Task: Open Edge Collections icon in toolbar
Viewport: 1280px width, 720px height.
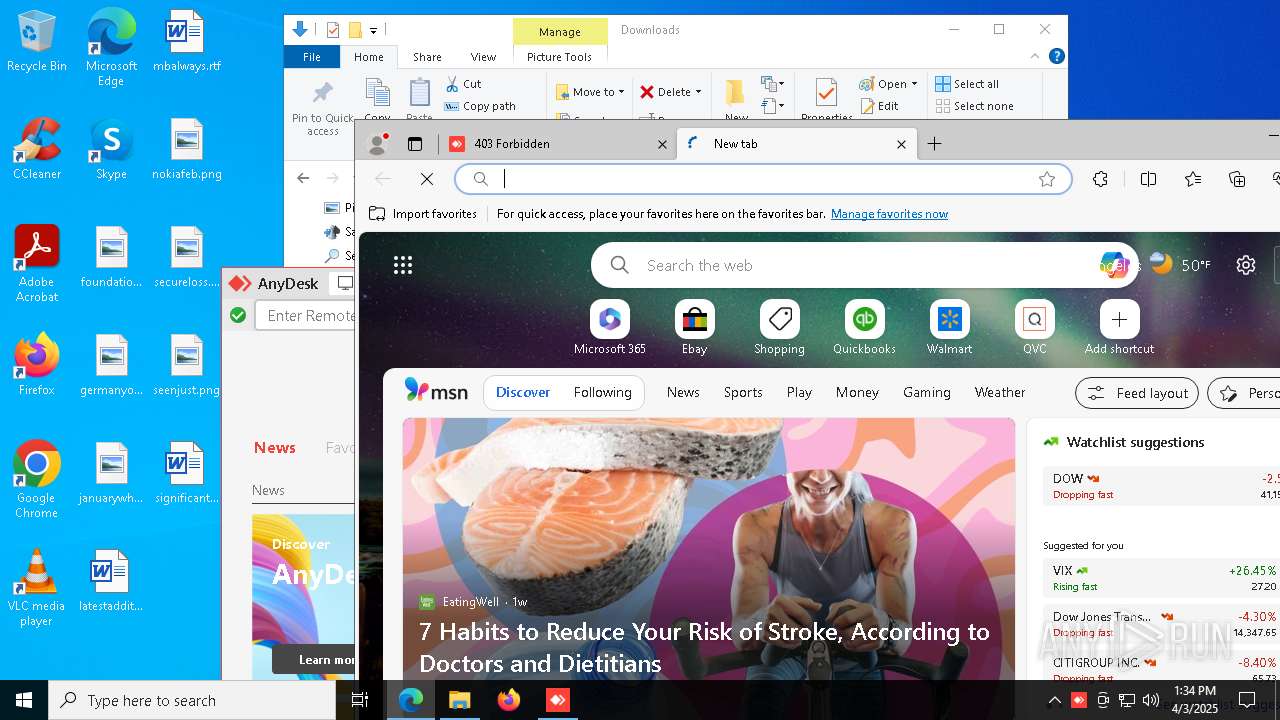Action: click(1237, 179)
